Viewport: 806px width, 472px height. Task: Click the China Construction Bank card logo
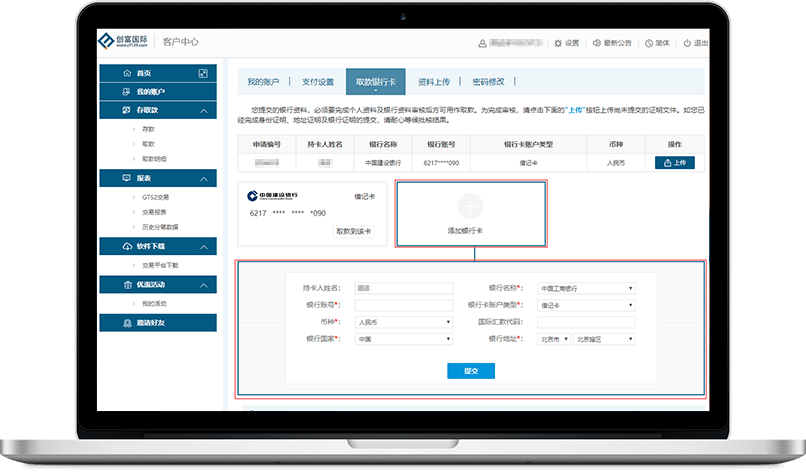click(x=272, y=195)
